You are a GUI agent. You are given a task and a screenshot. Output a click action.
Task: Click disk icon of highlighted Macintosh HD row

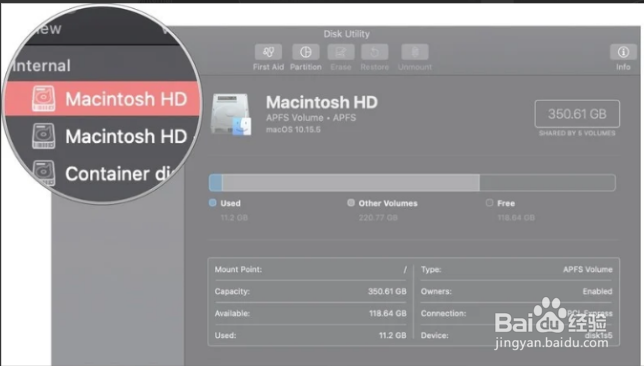tap(44, 99)
